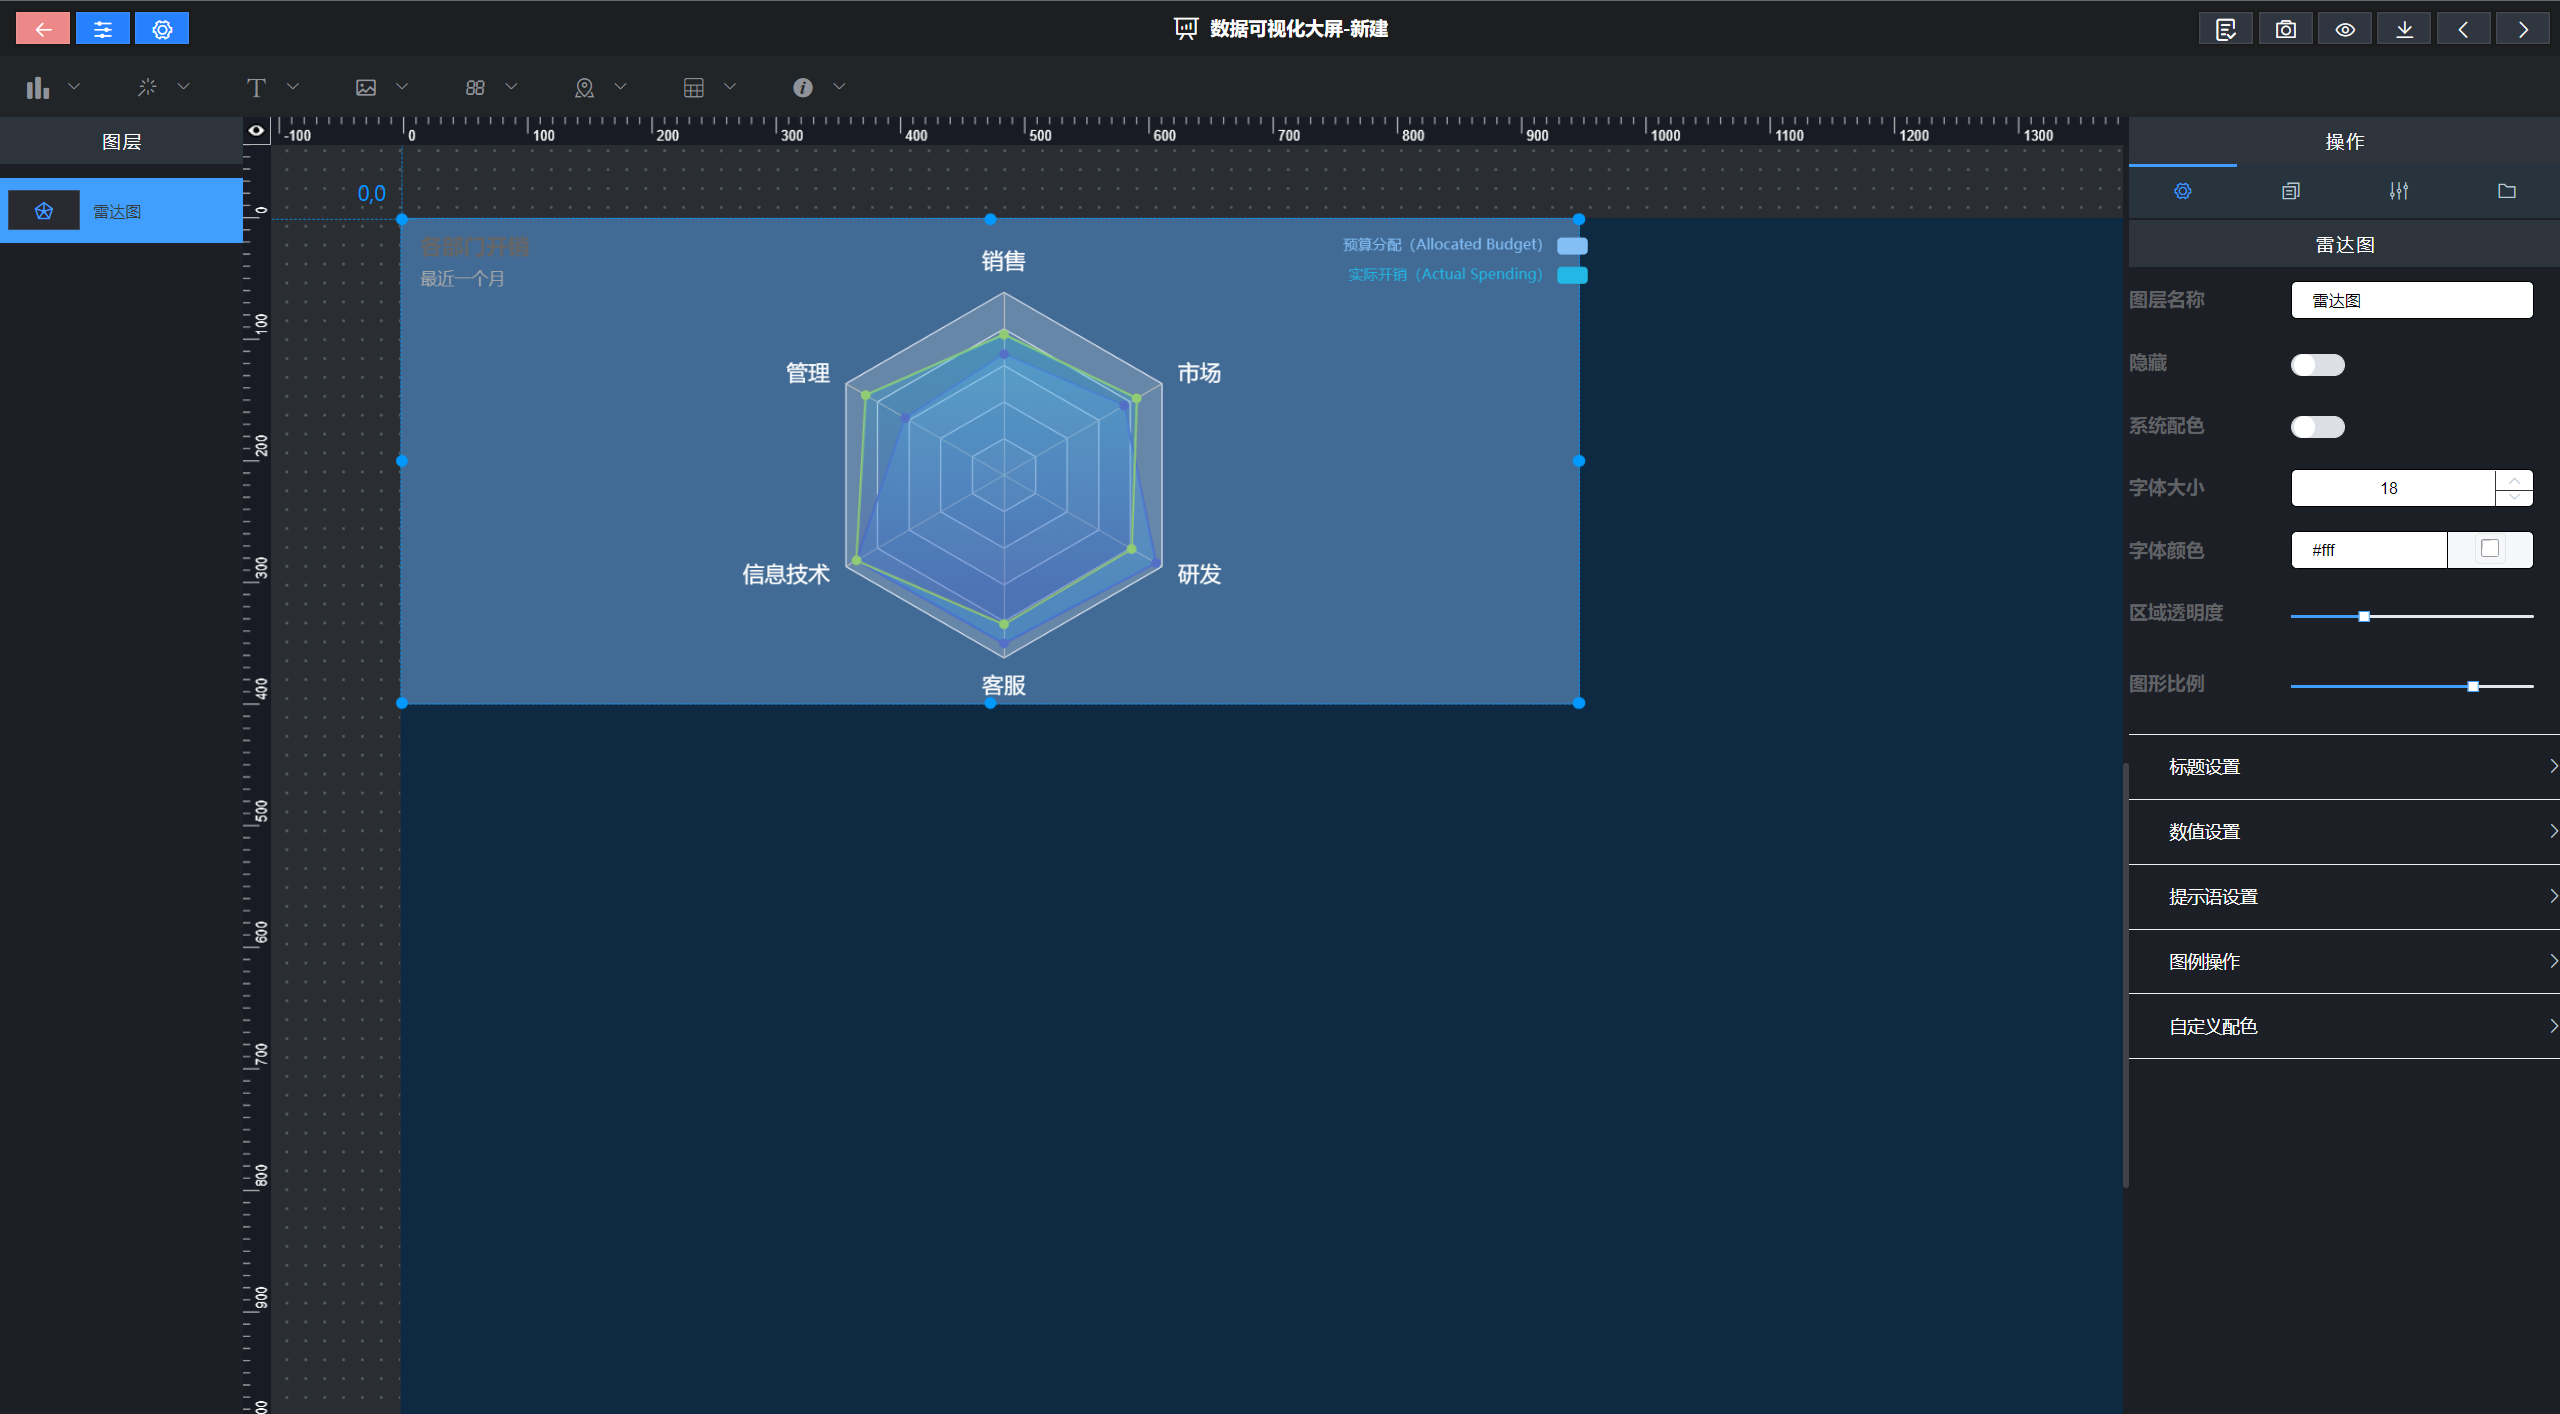Image resolution: width=2560 pixels, height=1414 pixels.
Task: Select the table grid component icon
Action: (x=694, y=88)
